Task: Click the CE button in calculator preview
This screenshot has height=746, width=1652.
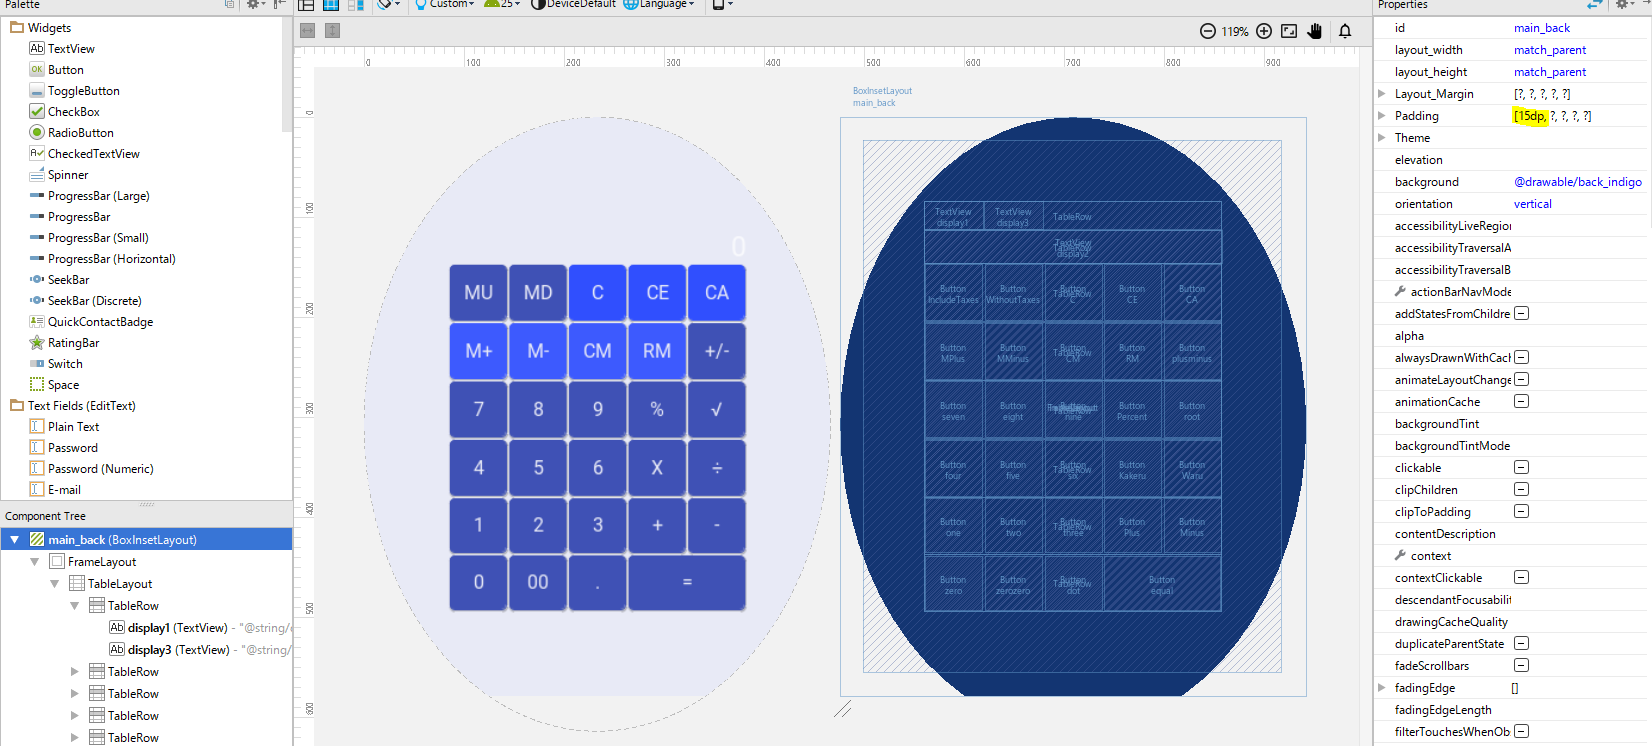Action: tap(657, 293)
